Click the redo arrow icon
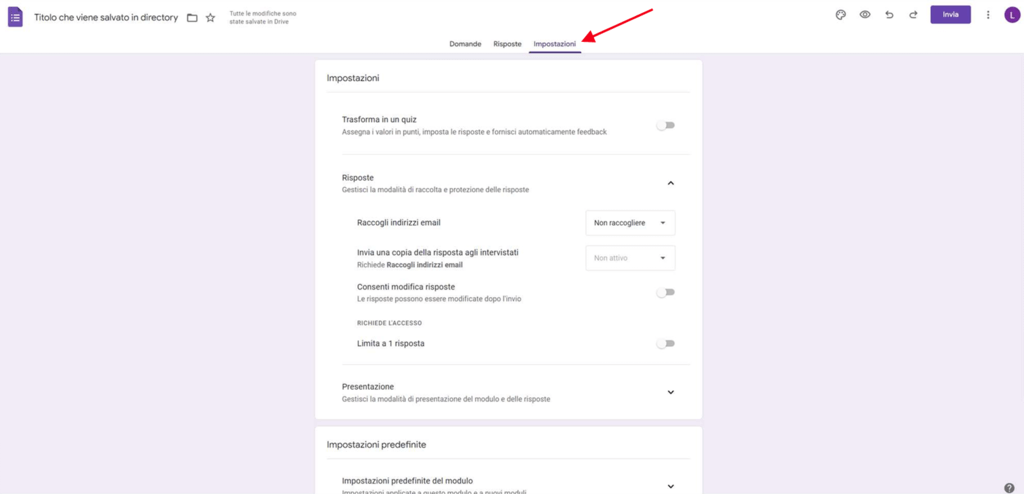This screenshot has width=1024, height=494. pyautogui.click(x=913, y=15)
